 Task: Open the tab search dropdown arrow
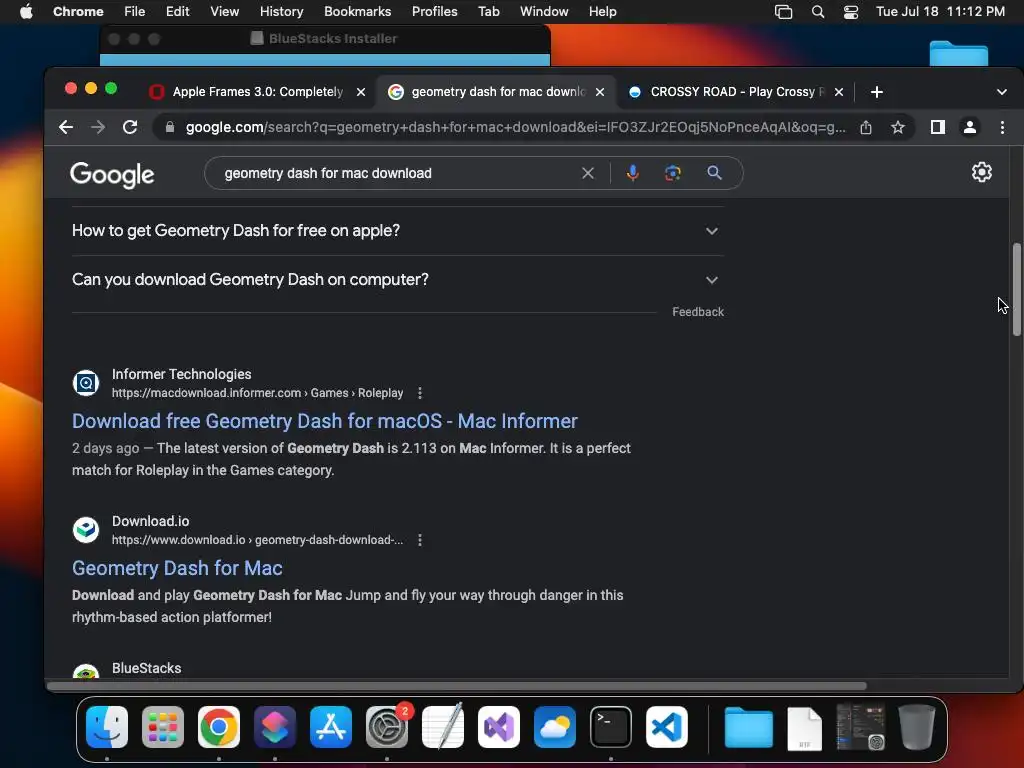(x=1002, y=92)
